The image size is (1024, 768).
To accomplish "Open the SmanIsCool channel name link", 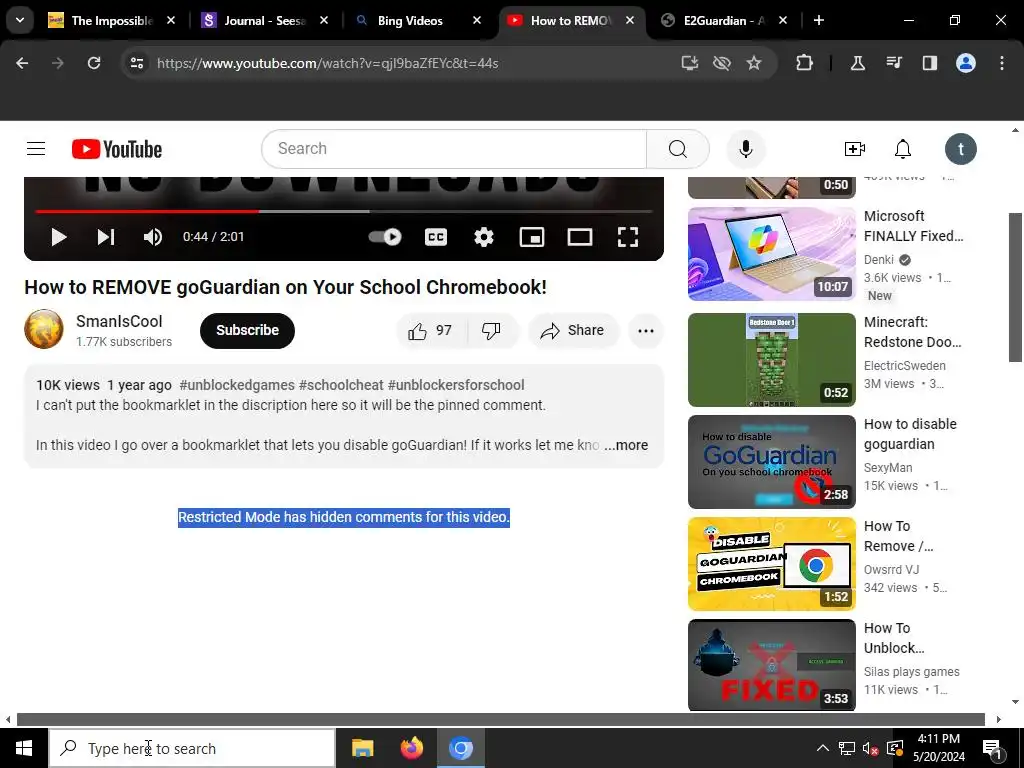I will click(119, 321).
